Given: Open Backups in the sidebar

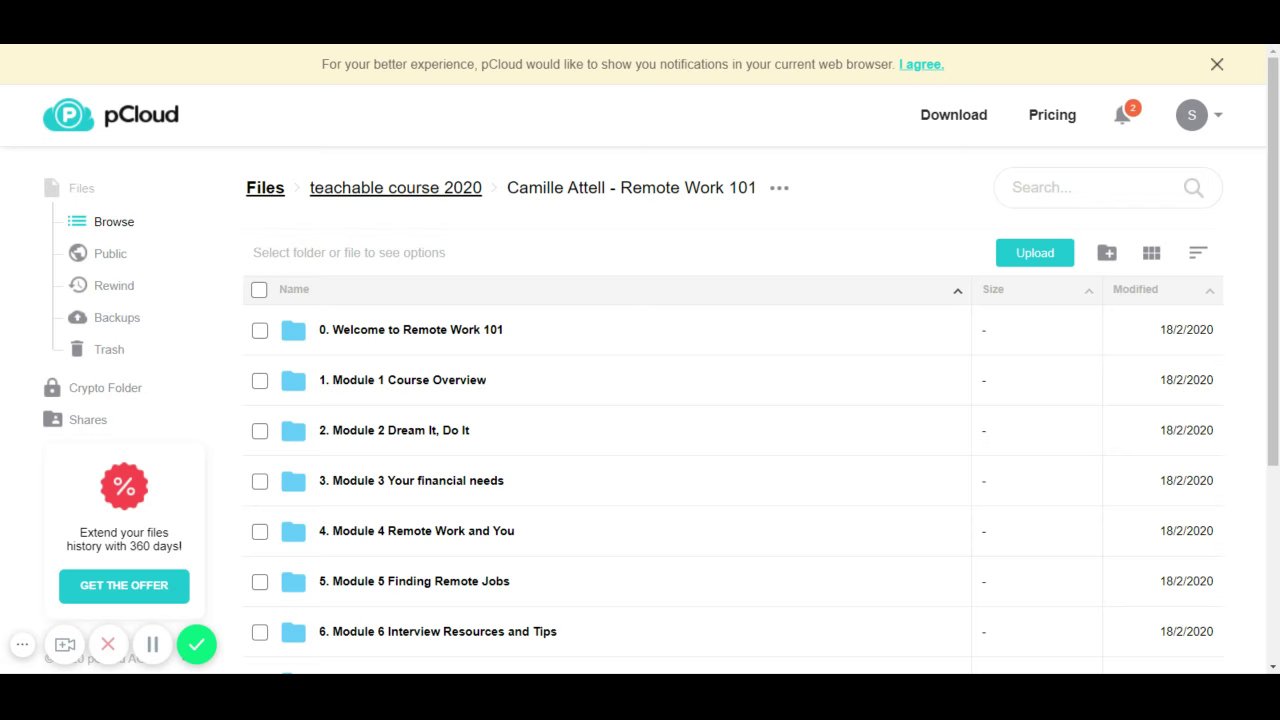Looking at the screenshot, I should pos(117,318).
